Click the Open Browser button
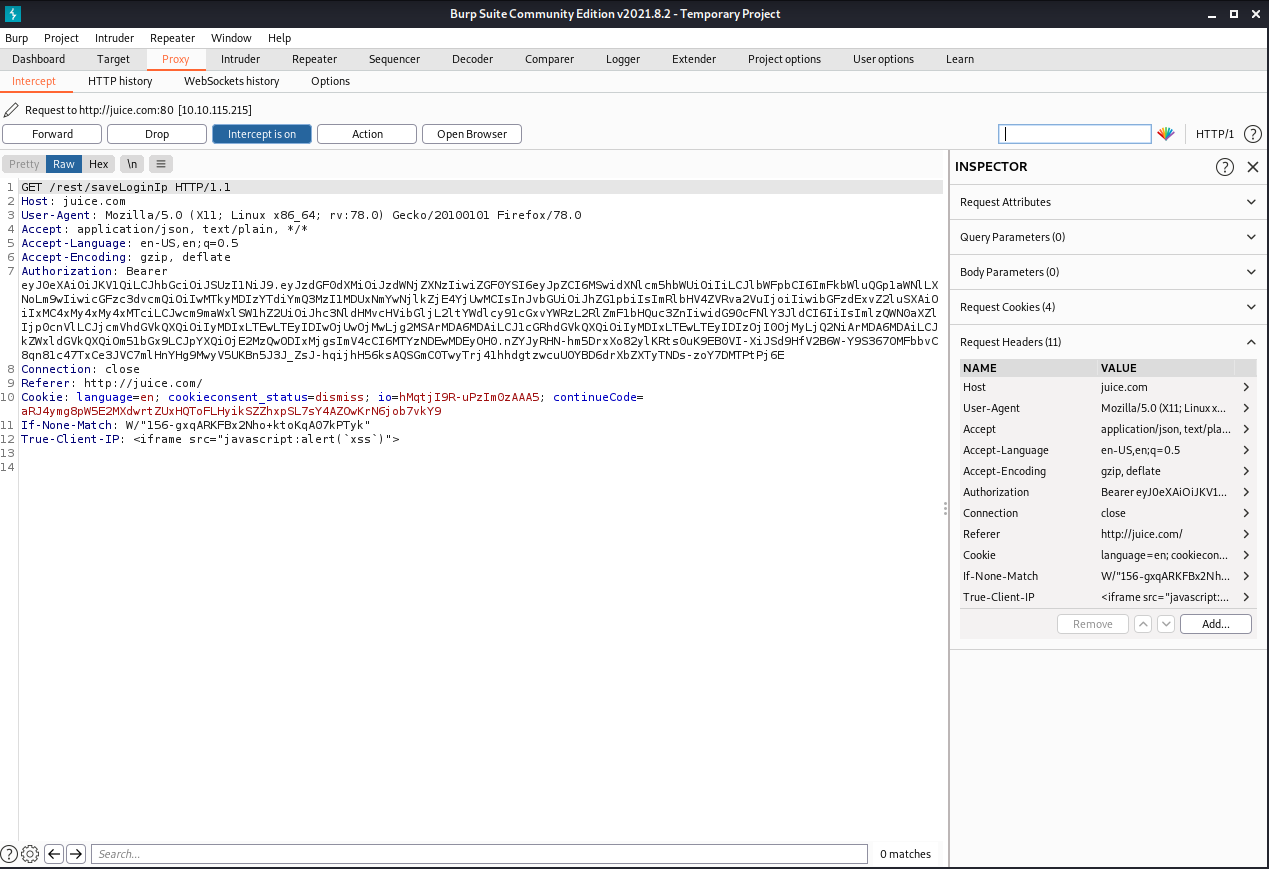The height and width of the screenshot is (869, 1269). click(472, 134)
